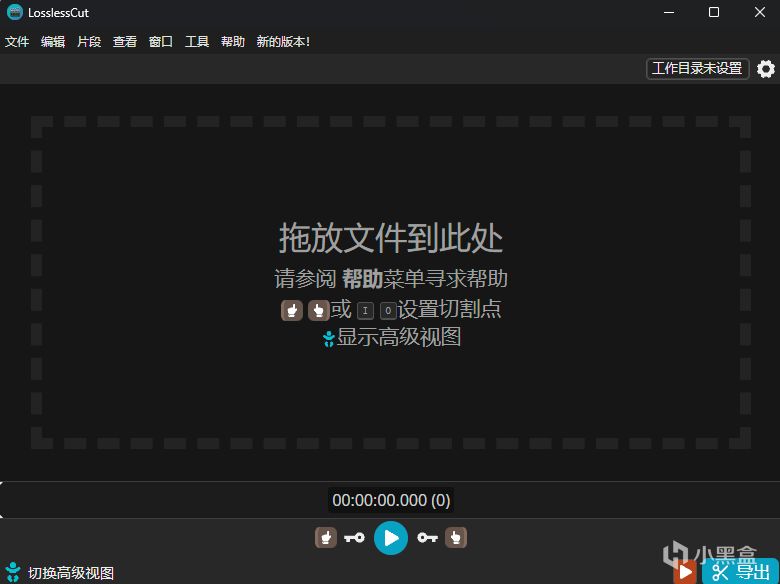
Task: Set cut end with the right hand icon in the bottom bar
Action: [456, 538]
